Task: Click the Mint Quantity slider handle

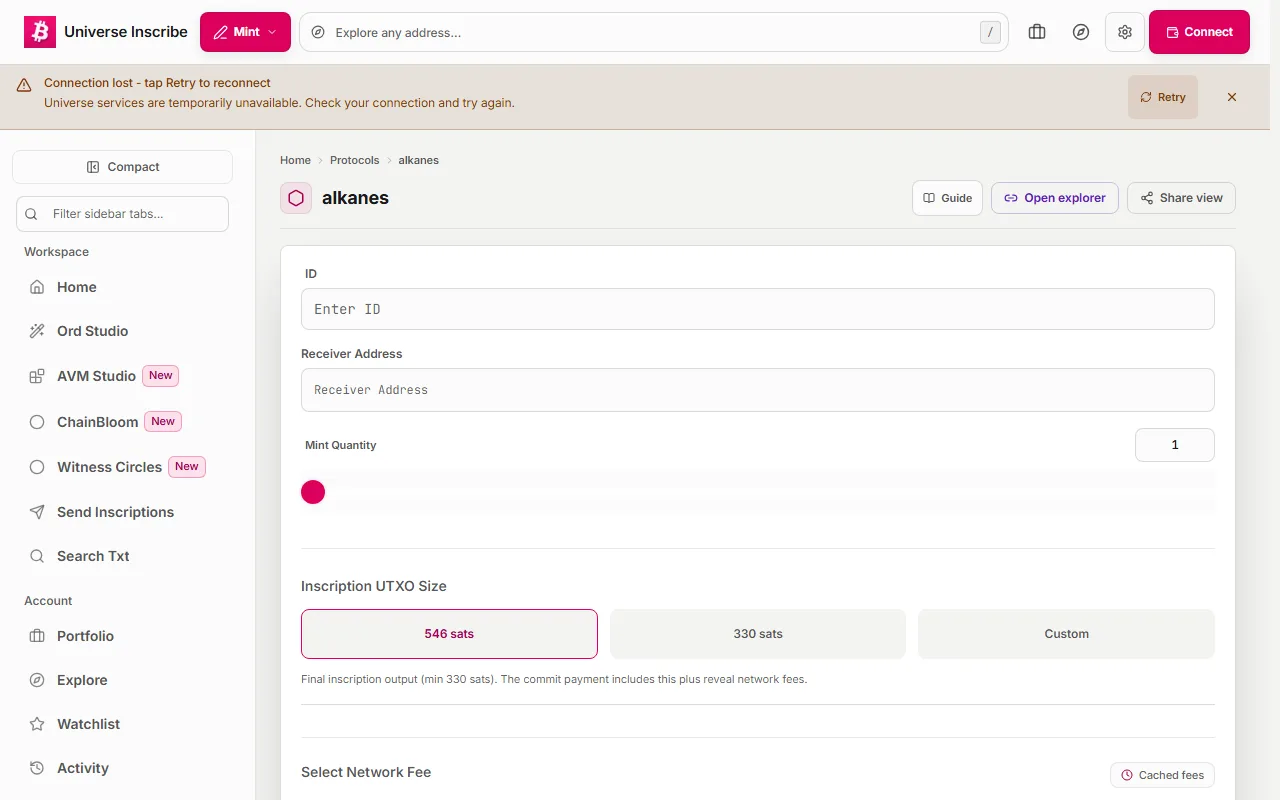Action: [x=313, y=492]
